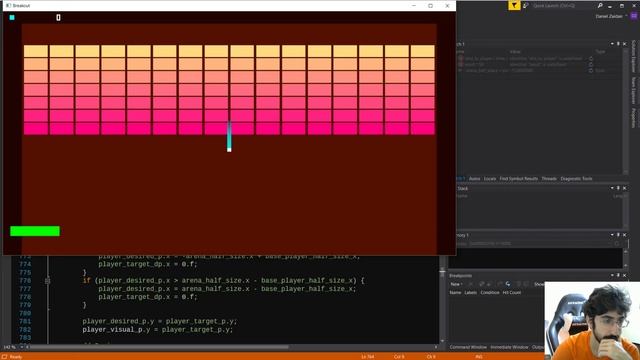Viewport: 640px width, 360px height.
Task: Open the Solution Explorer side tab
Action: click(634, 56)
